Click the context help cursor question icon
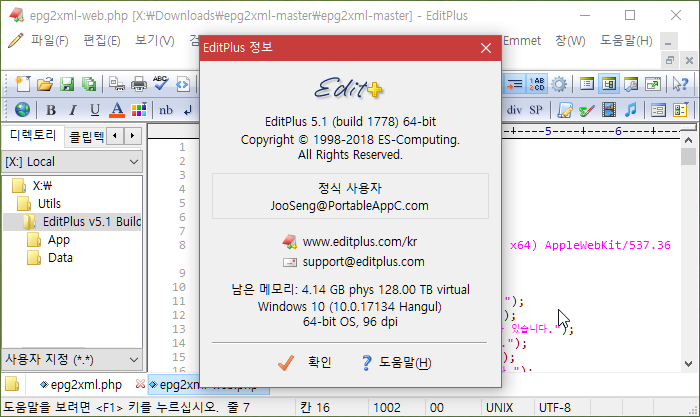This screenshot has width=700, height=417. [x=680, y=84]
